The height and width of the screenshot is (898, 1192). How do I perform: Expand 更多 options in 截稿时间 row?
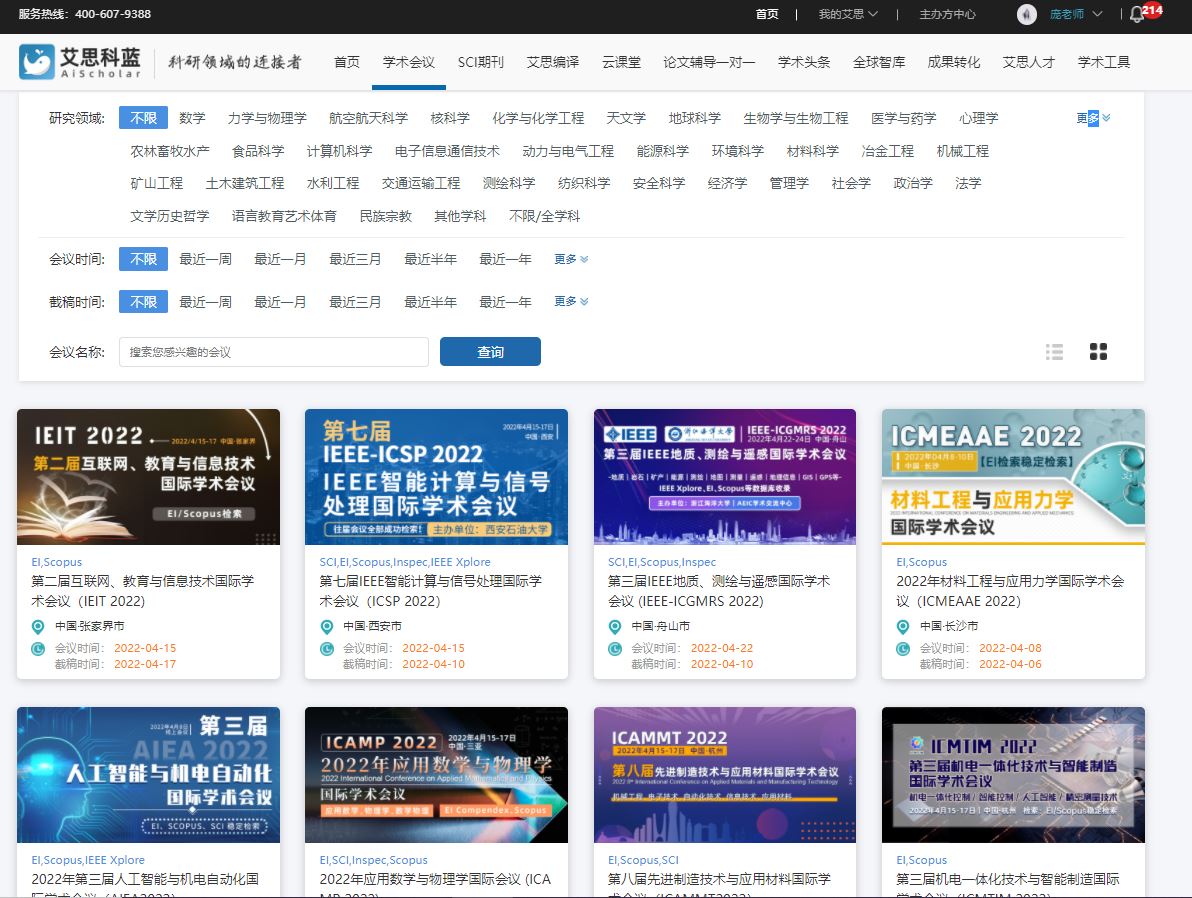pos(571,302)
